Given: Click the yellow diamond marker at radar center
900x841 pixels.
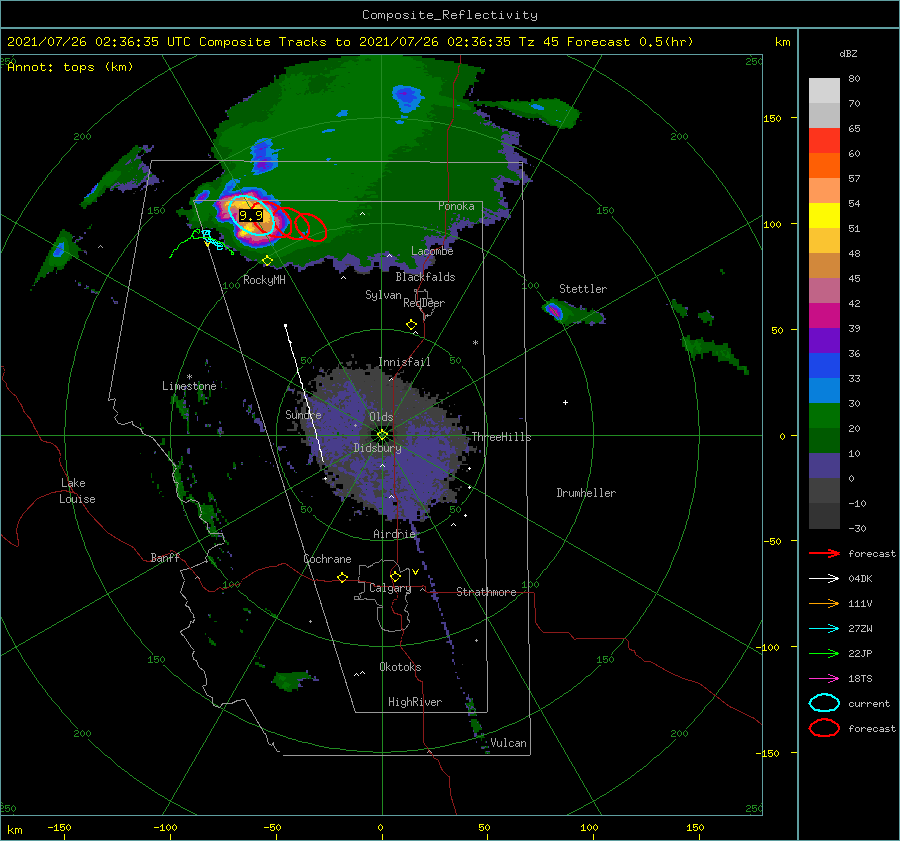Looking at the screenshot, I should [382, 435].
